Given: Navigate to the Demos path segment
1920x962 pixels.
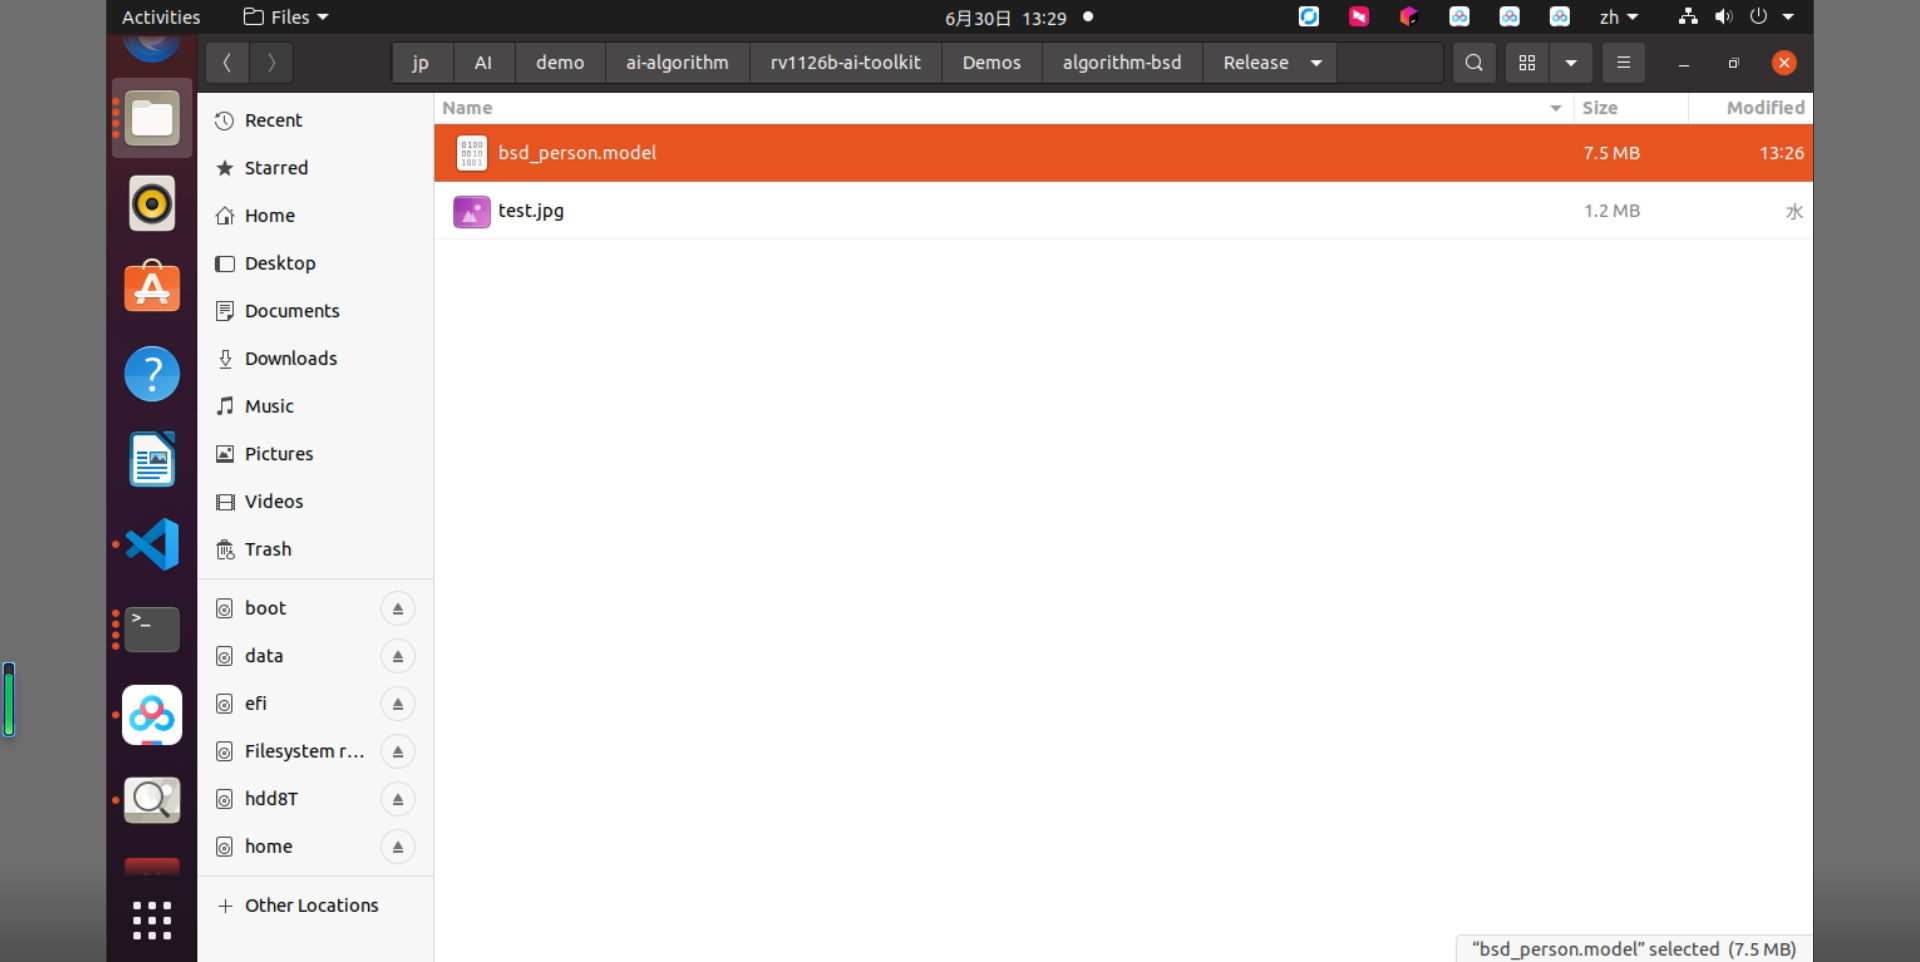Looking at the screenshot, I should [x=991, y=63].
